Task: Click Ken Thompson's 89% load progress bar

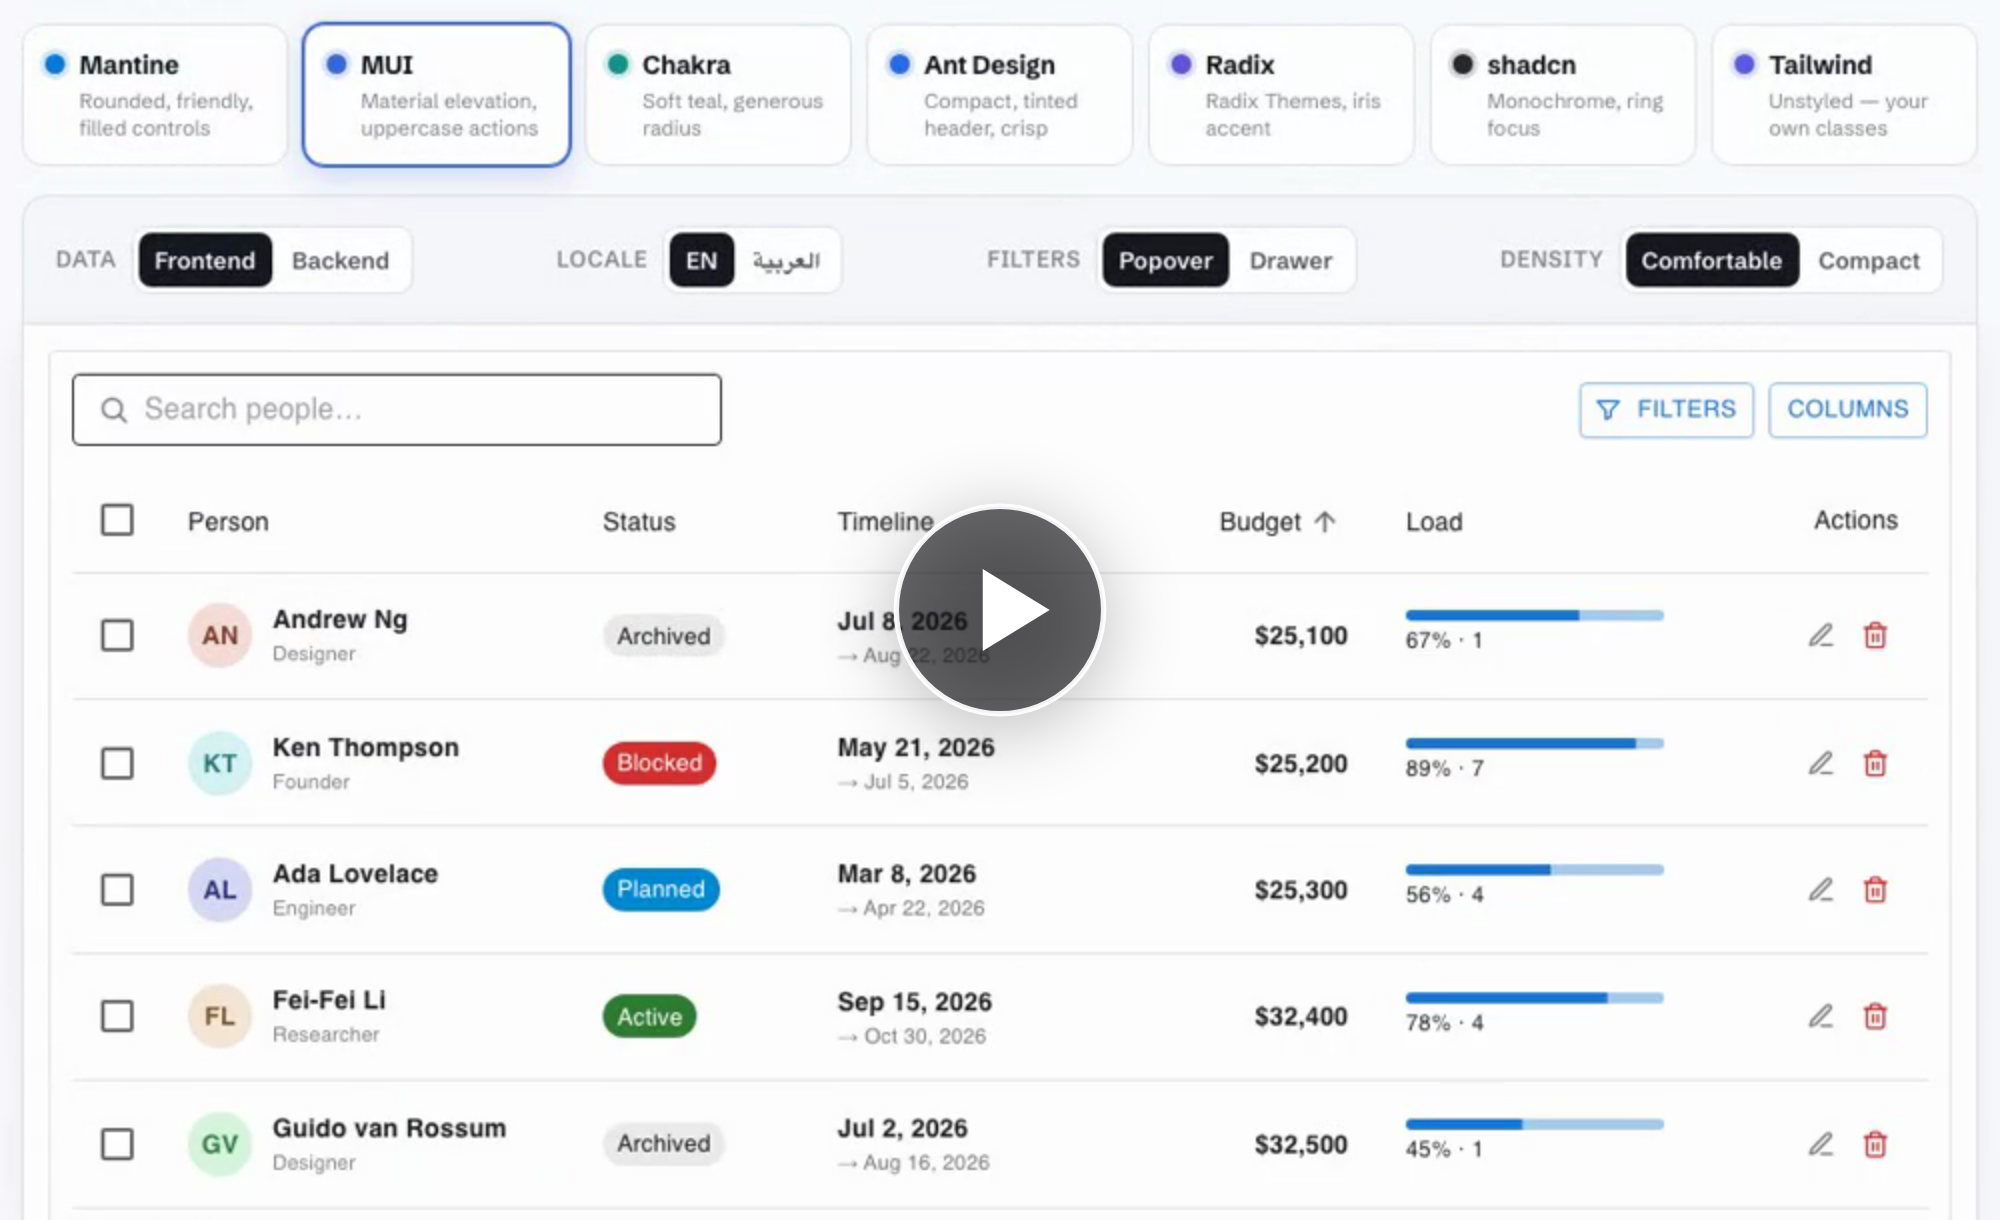Action: click(1534, 743)
